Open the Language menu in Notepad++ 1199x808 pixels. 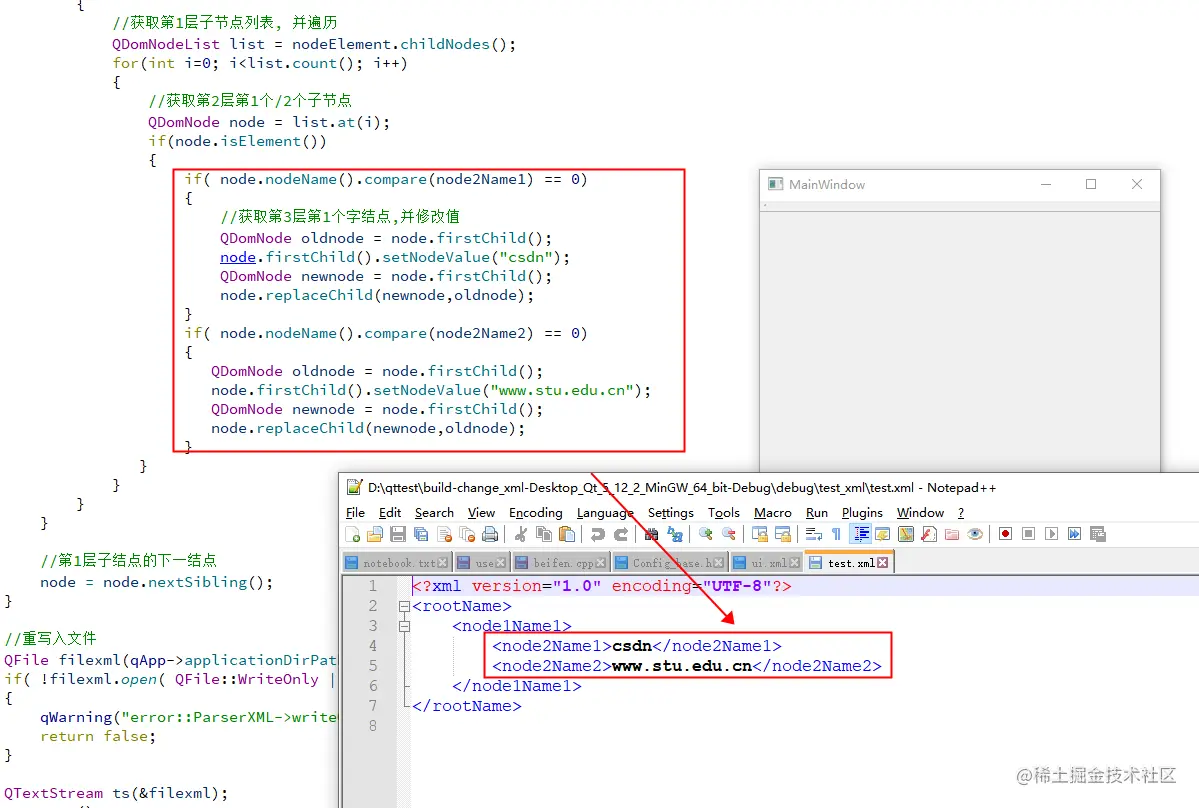(605, 513)
